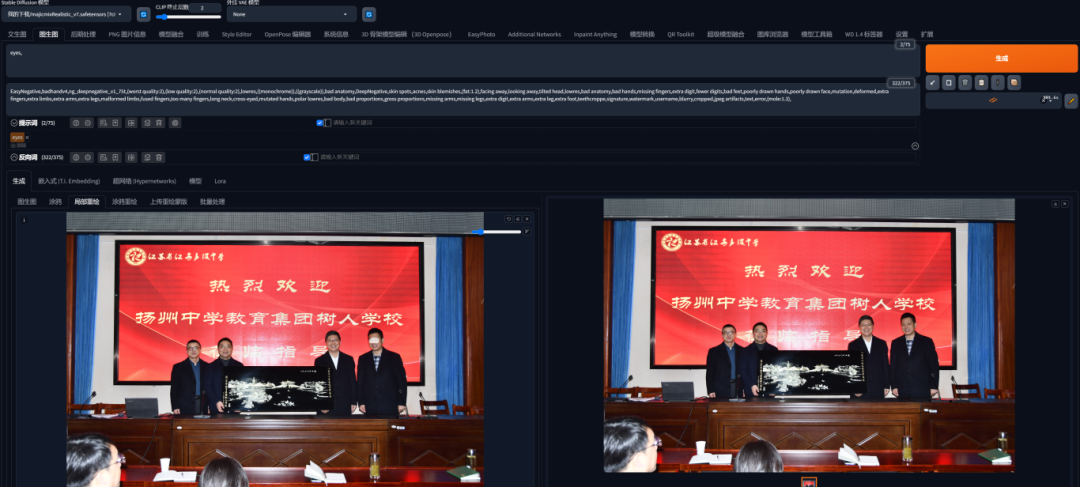Viewport: 1080px width, 487px height.
Task: Open the external VAE dropdown showing None
Action: coord(292,14)
